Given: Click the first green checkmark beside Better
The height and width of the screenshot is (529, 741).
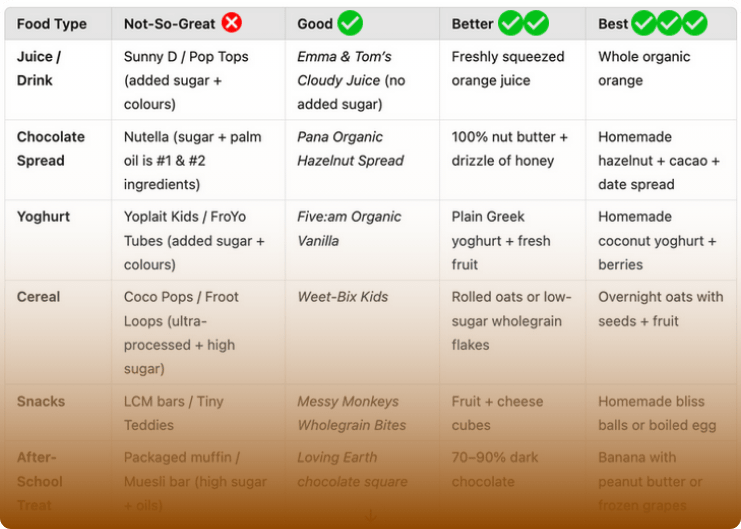Looking at the screenshot, I should click(510, 23).
